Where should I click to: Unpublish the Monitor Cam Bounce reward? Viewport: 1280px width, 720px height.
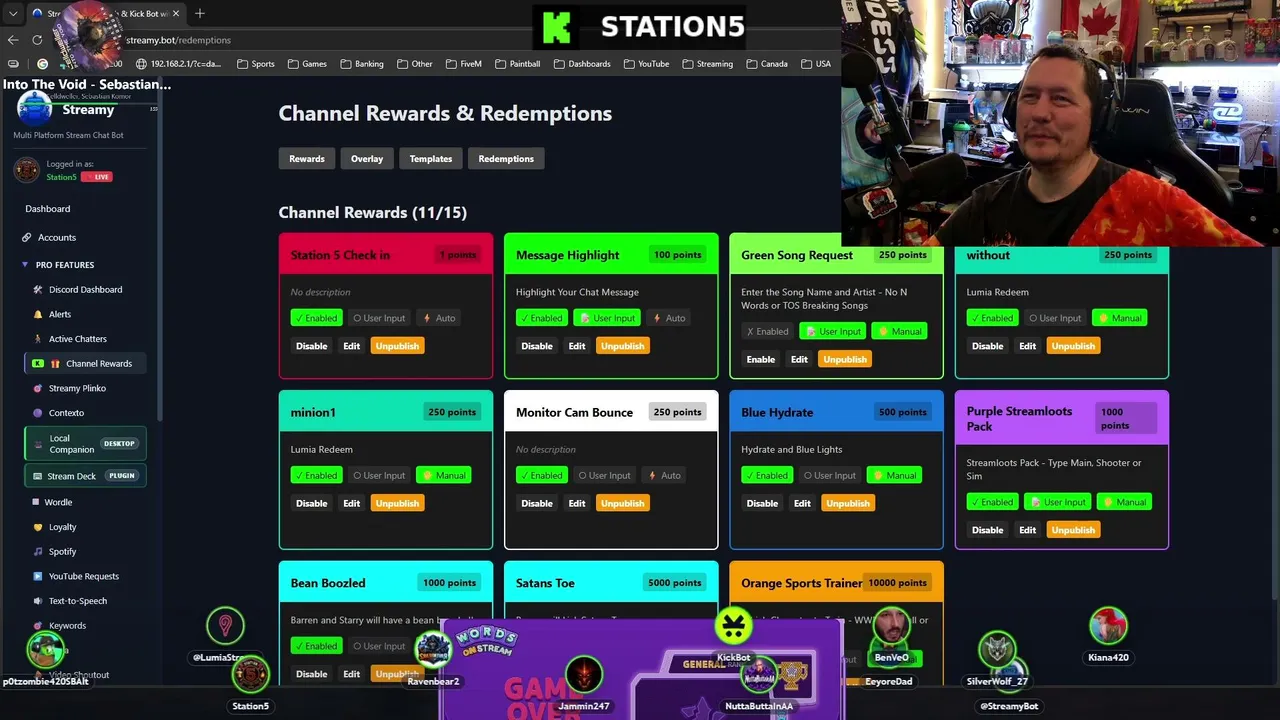coord(622,503)
